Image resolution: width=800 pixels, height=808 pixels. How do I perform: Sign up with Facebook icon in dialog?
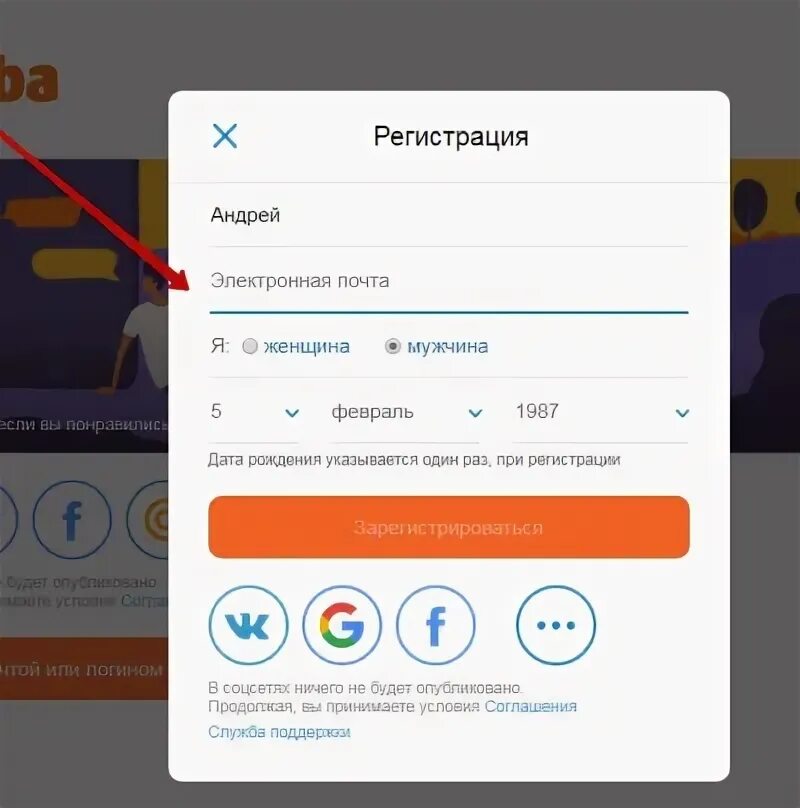coord(436,625)
